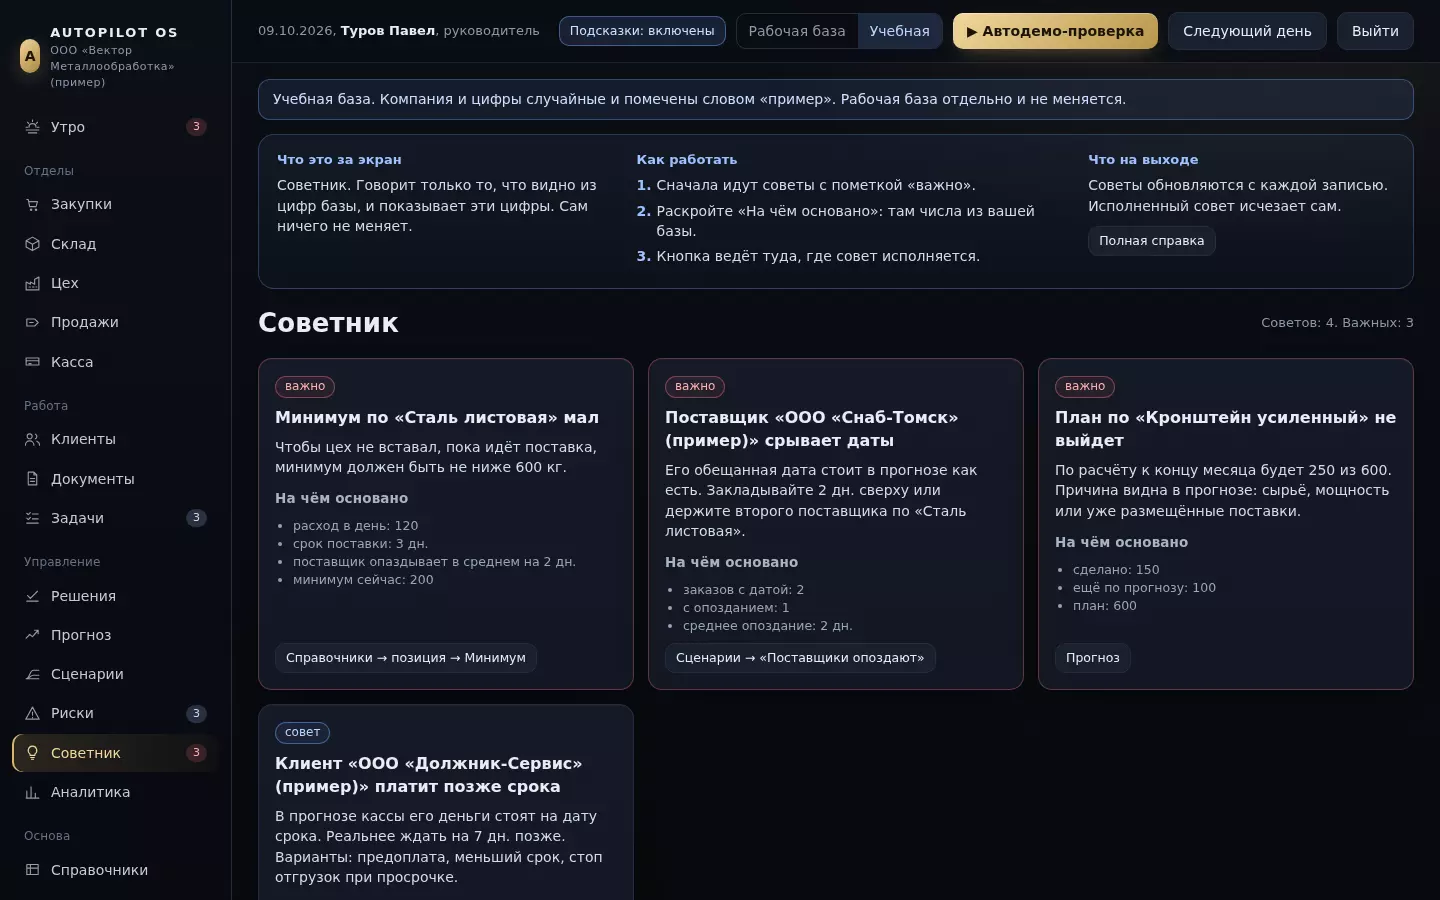Go to the Продажи section label
Screen dimensions: 1440x900
(x=85, y=322)
